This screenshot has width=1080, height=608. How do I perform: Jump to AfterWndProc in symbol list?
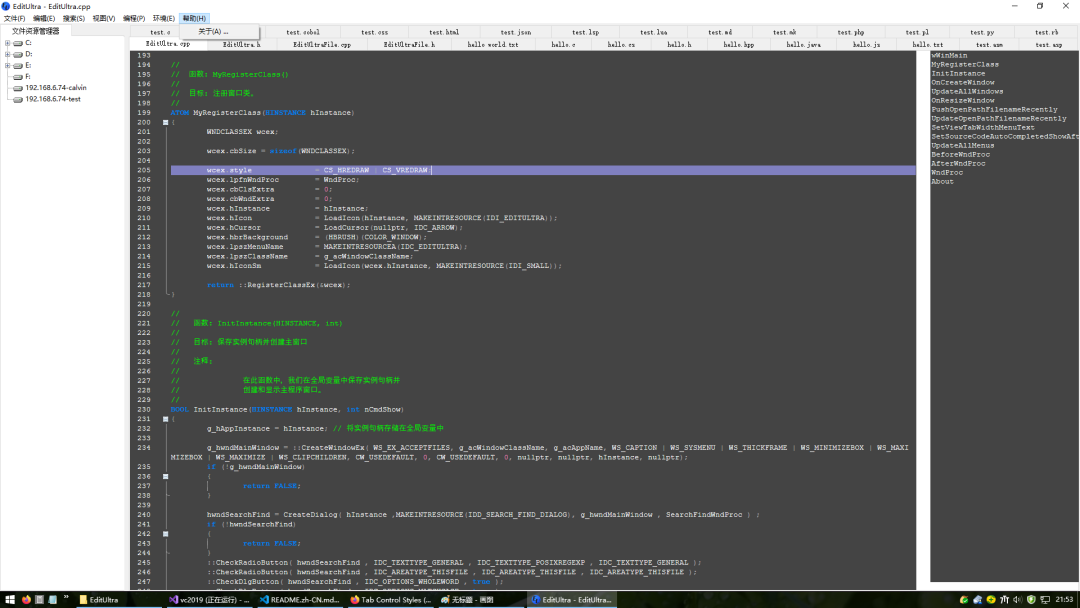pos(958,163)
